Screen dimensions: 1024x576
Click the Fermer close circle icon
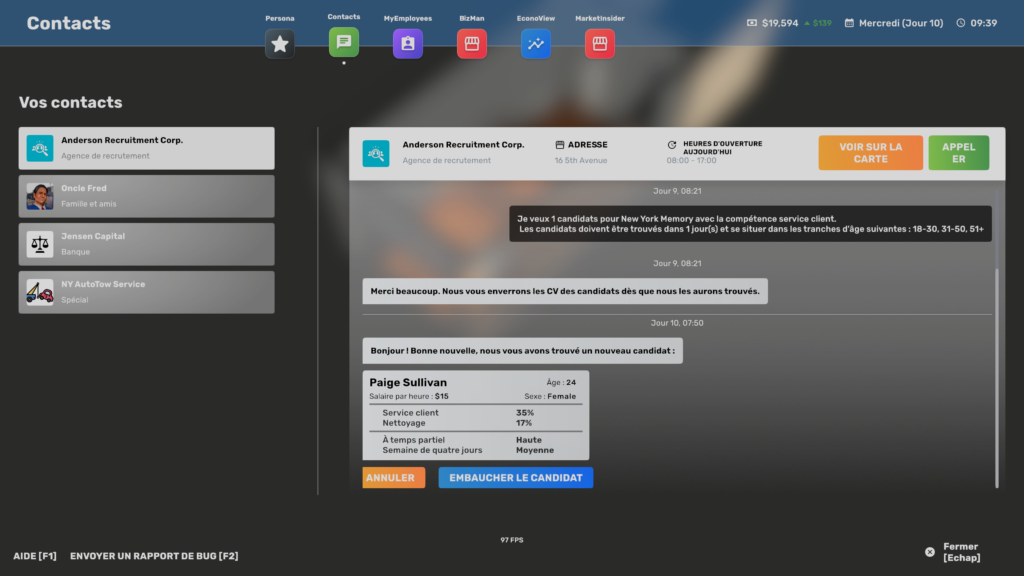coord(930,552)
